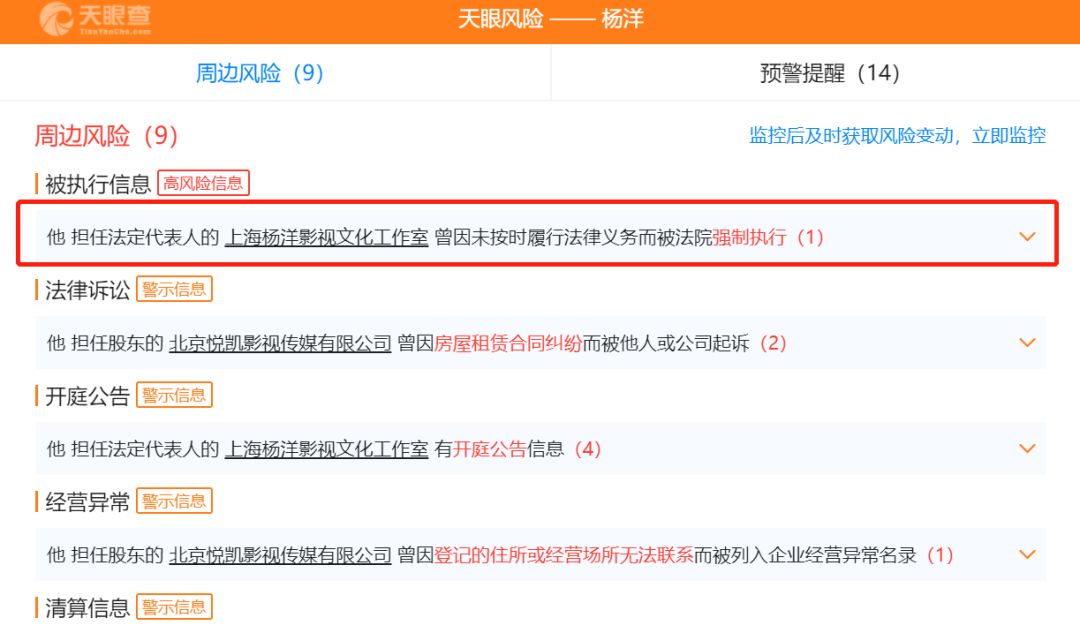Open 上海杨洋影视文化工作室 link in 开庭公告 row
The height and width of the screenshot is (633, 1080).
[326, 450]
